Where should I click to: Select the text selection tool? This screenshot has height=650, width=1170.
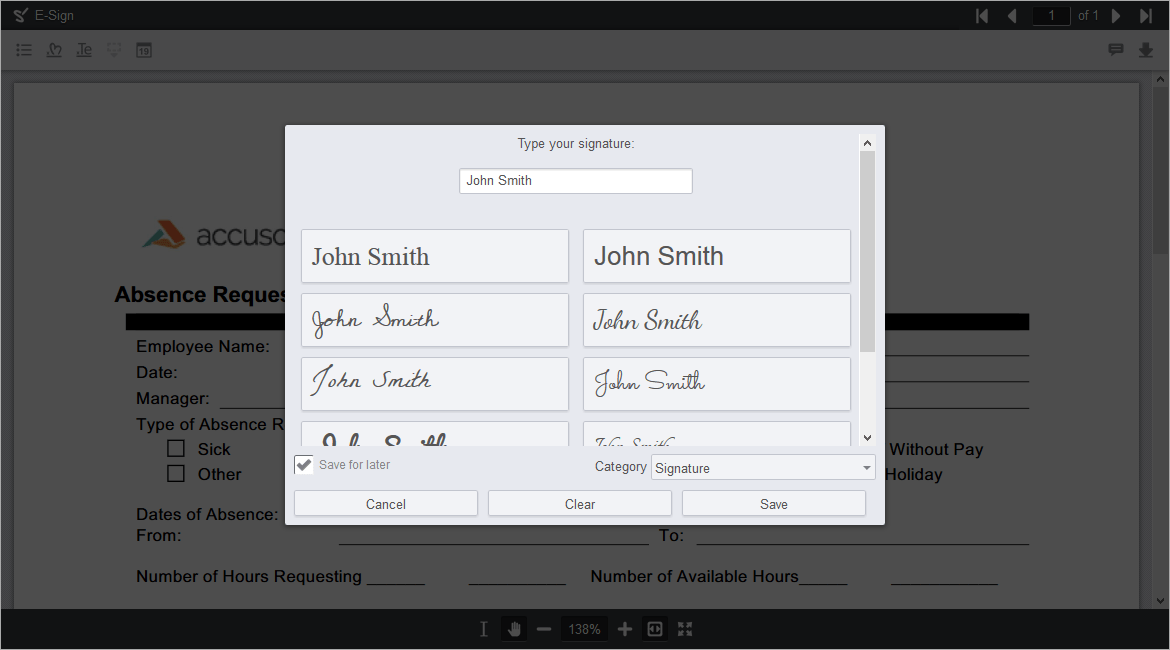[483, 628]
